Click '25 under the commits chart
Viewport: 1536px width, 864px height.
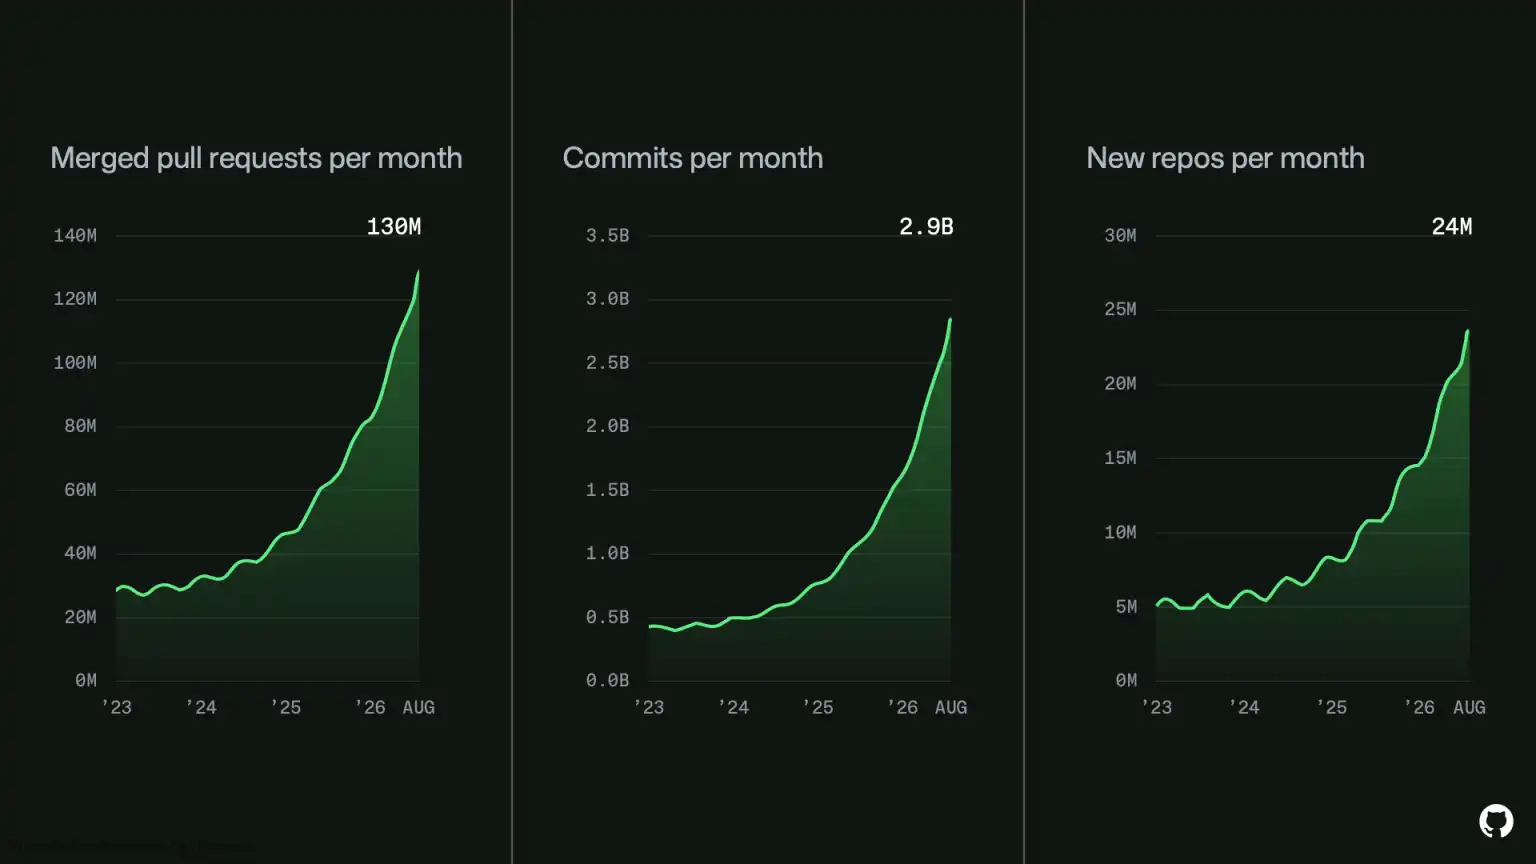(x=818, y=707)
